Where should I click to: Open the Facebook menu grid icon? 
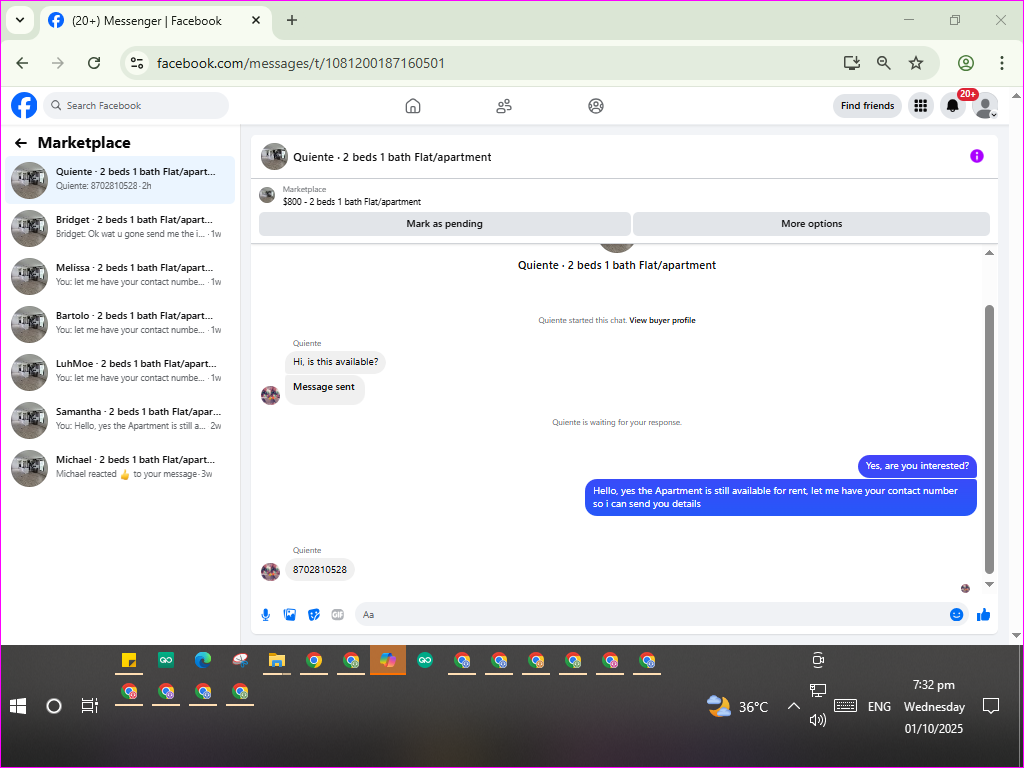[920, 105]
